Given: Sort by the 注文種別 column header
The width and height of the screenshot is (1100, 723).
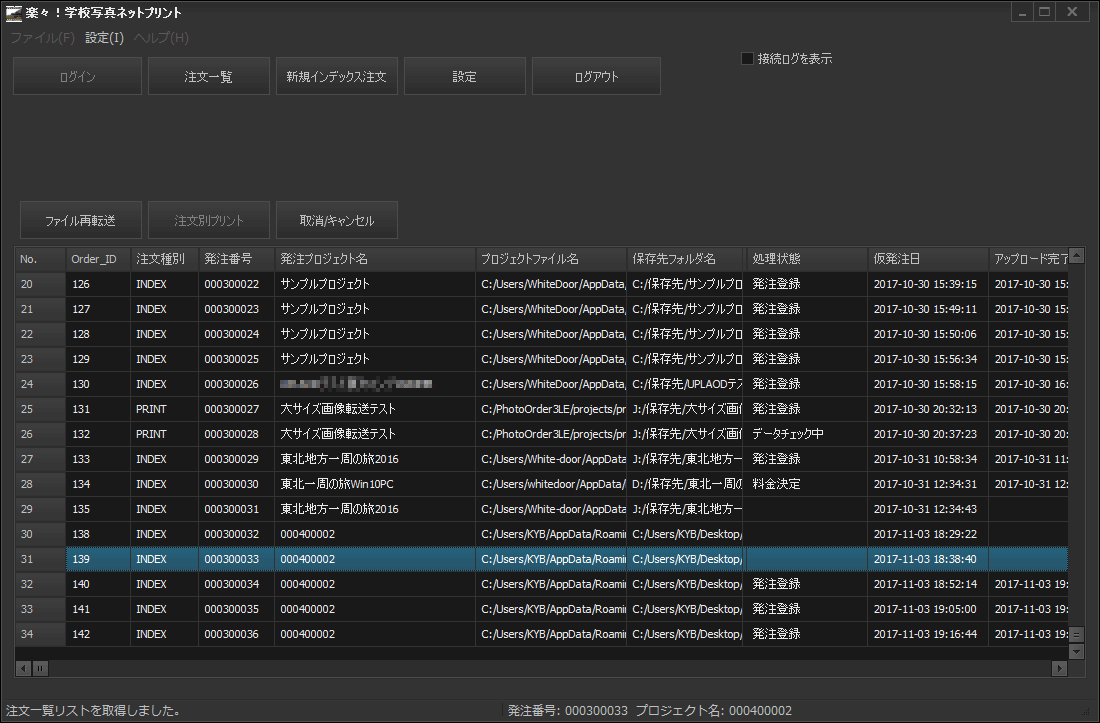Looking at the screenshot, I should 164,259.
